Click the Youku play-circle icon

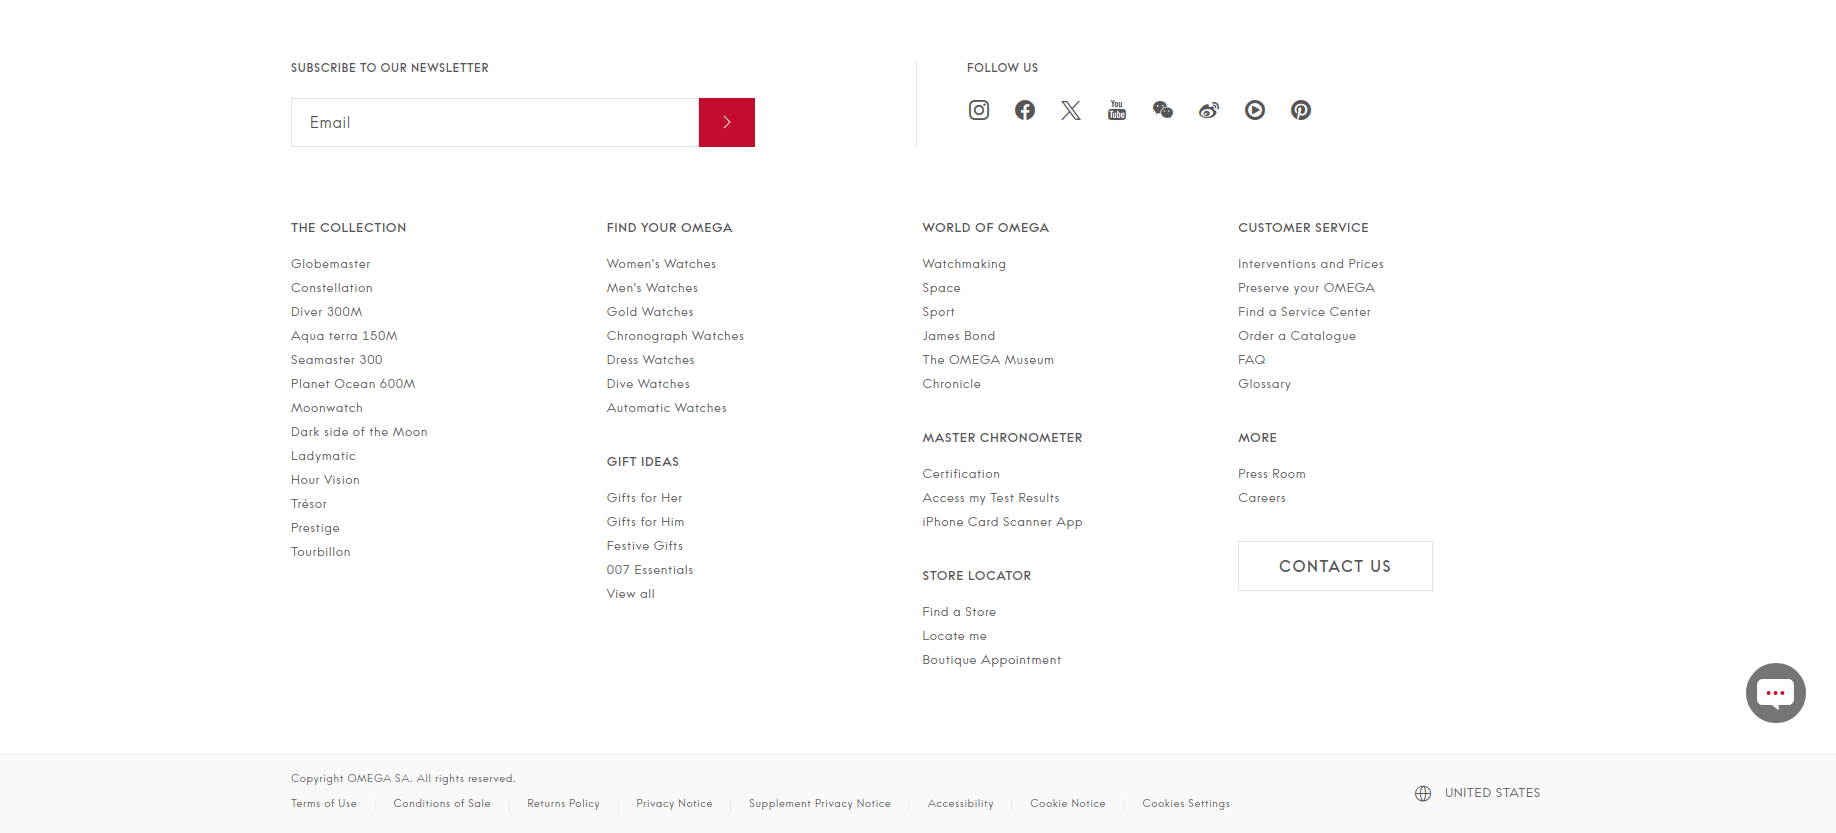[1255, 110]
